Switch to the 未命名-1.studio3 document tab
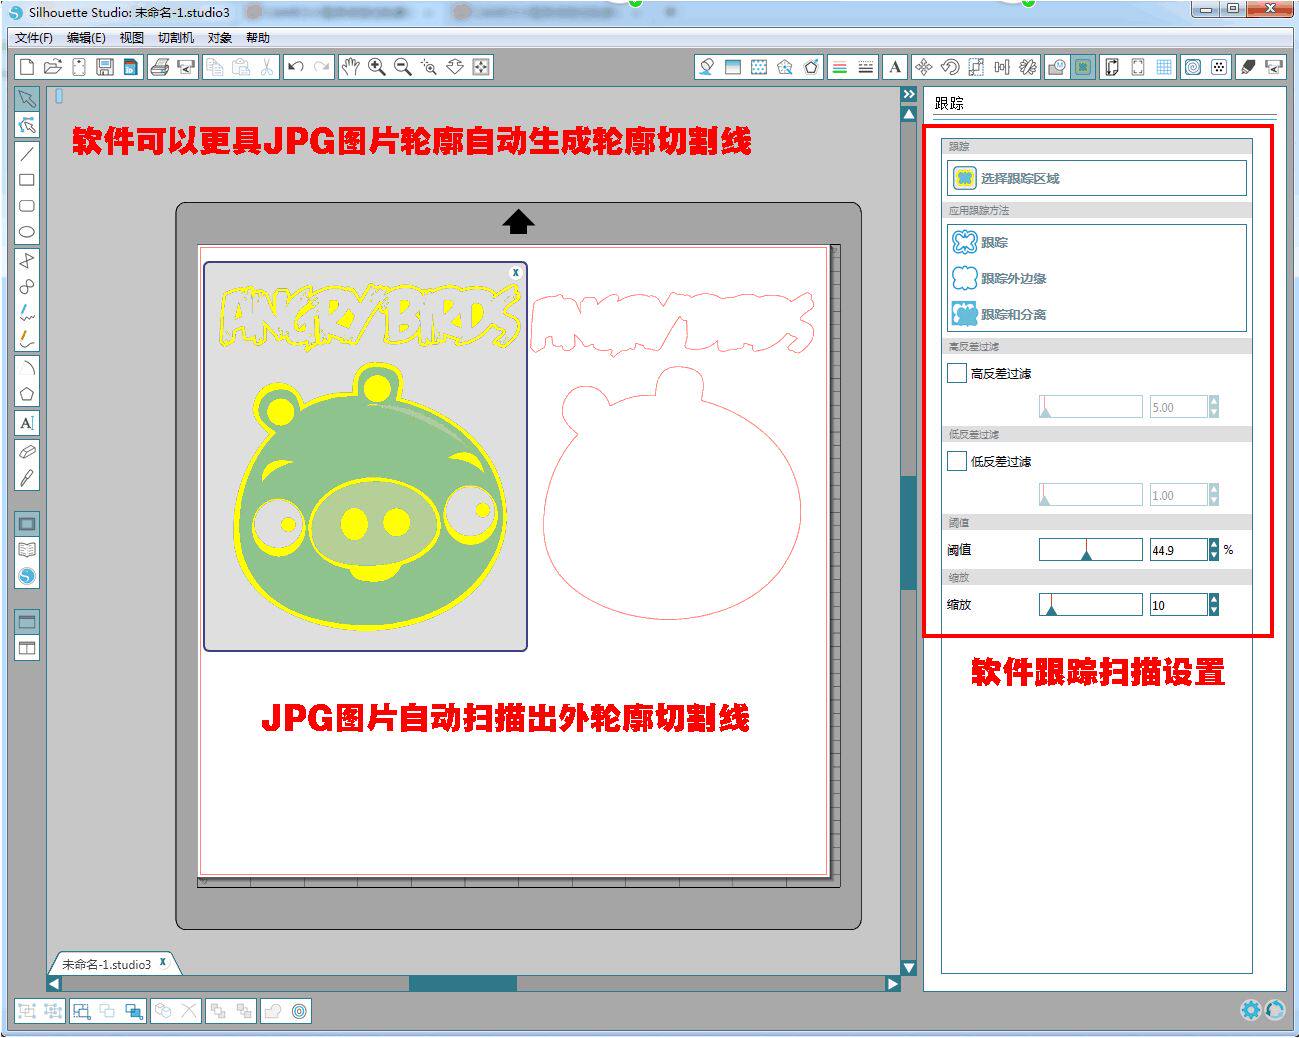The image size is (1299, 1038). pos(106,964)
